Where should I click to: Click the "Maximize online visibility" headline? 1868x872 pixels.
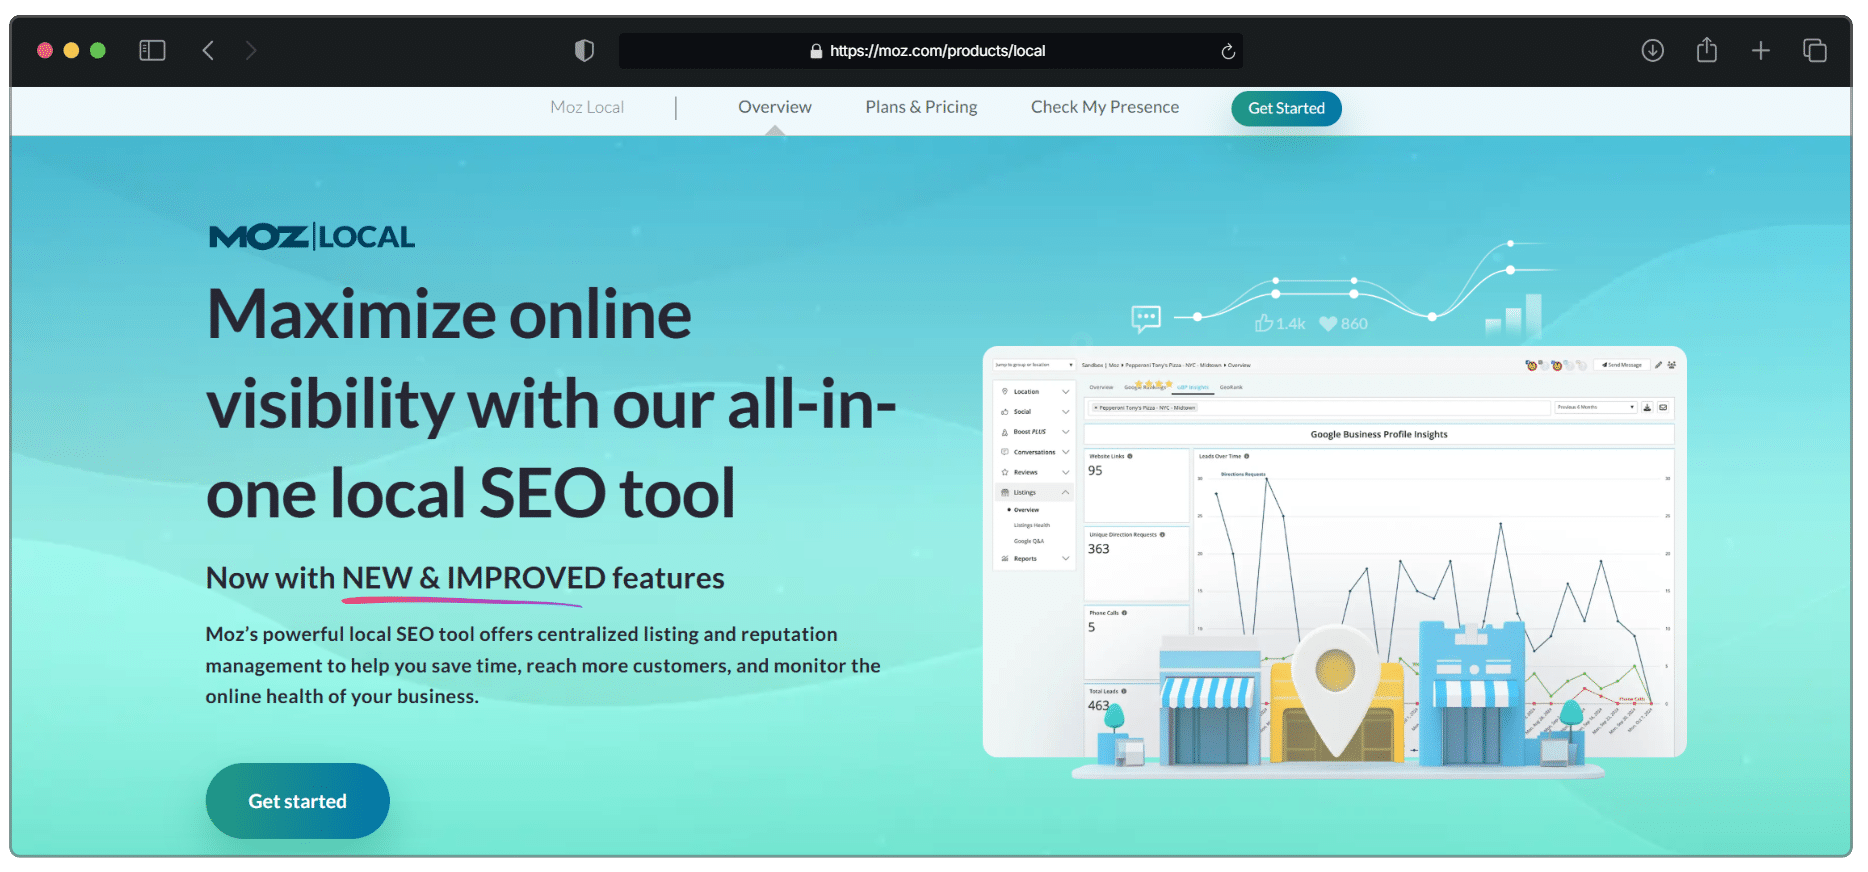coord(551,404)
